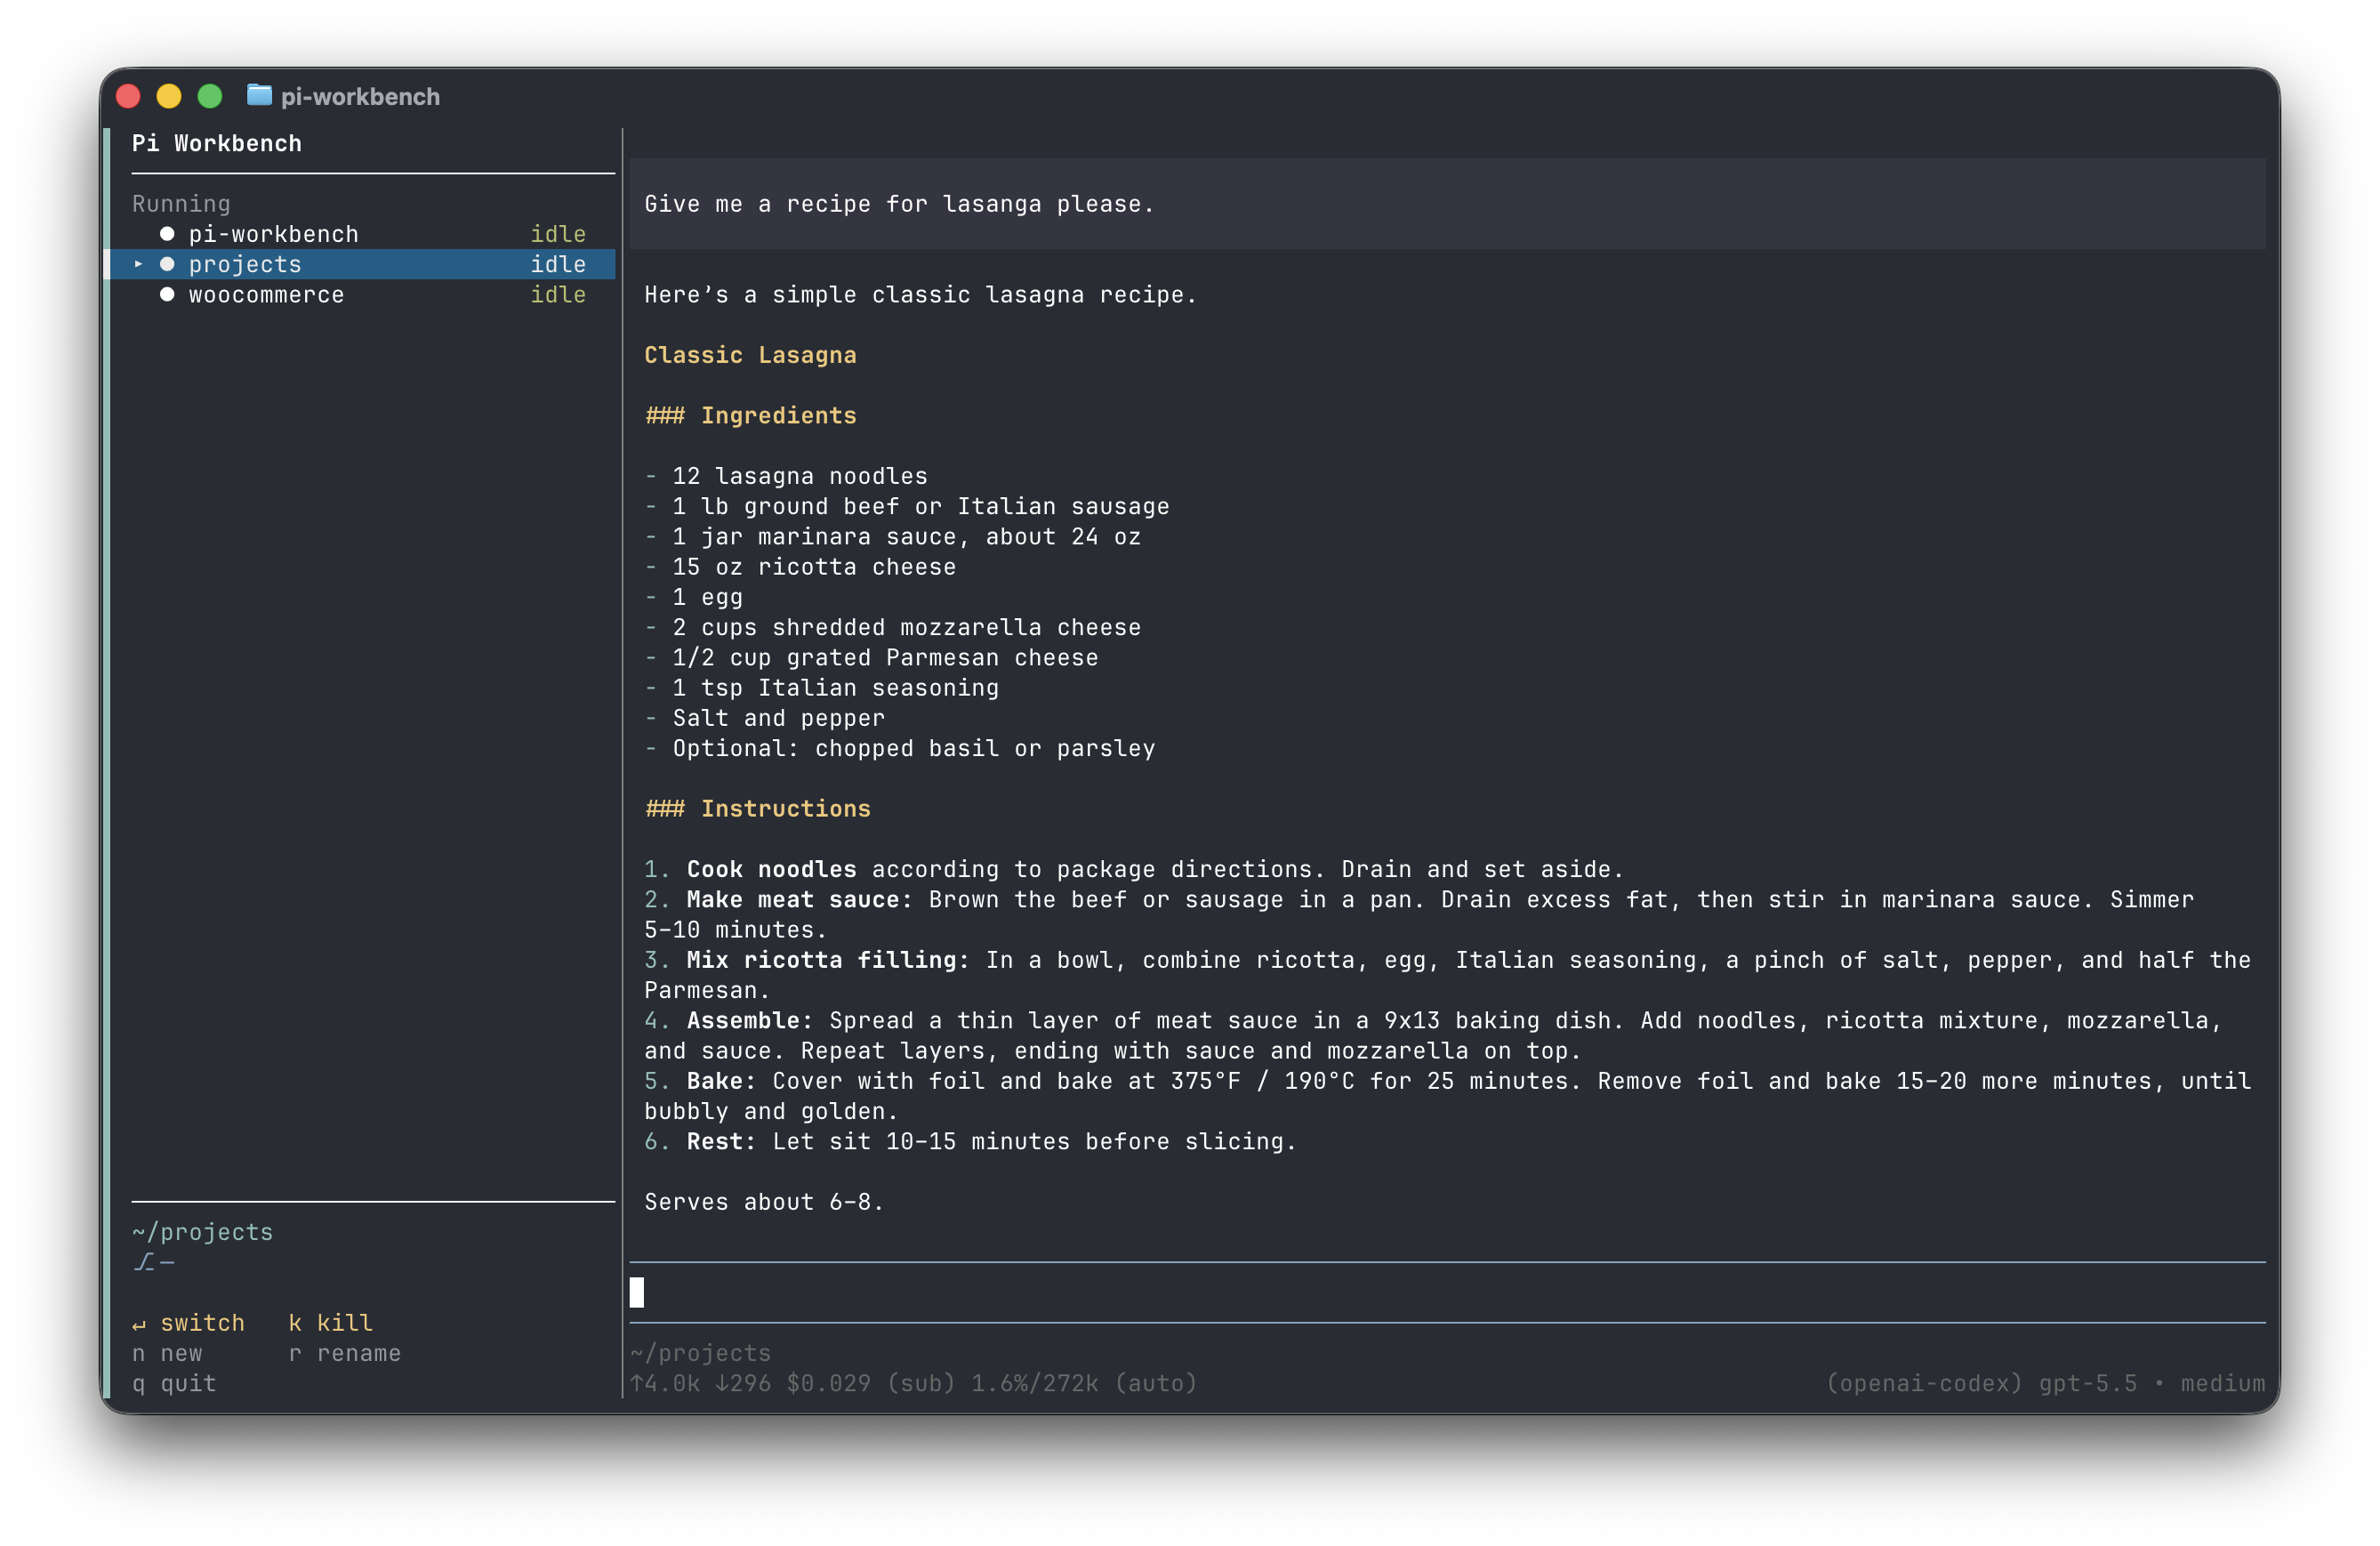
Task: Select the projects session row
Action: pos(363,264)
